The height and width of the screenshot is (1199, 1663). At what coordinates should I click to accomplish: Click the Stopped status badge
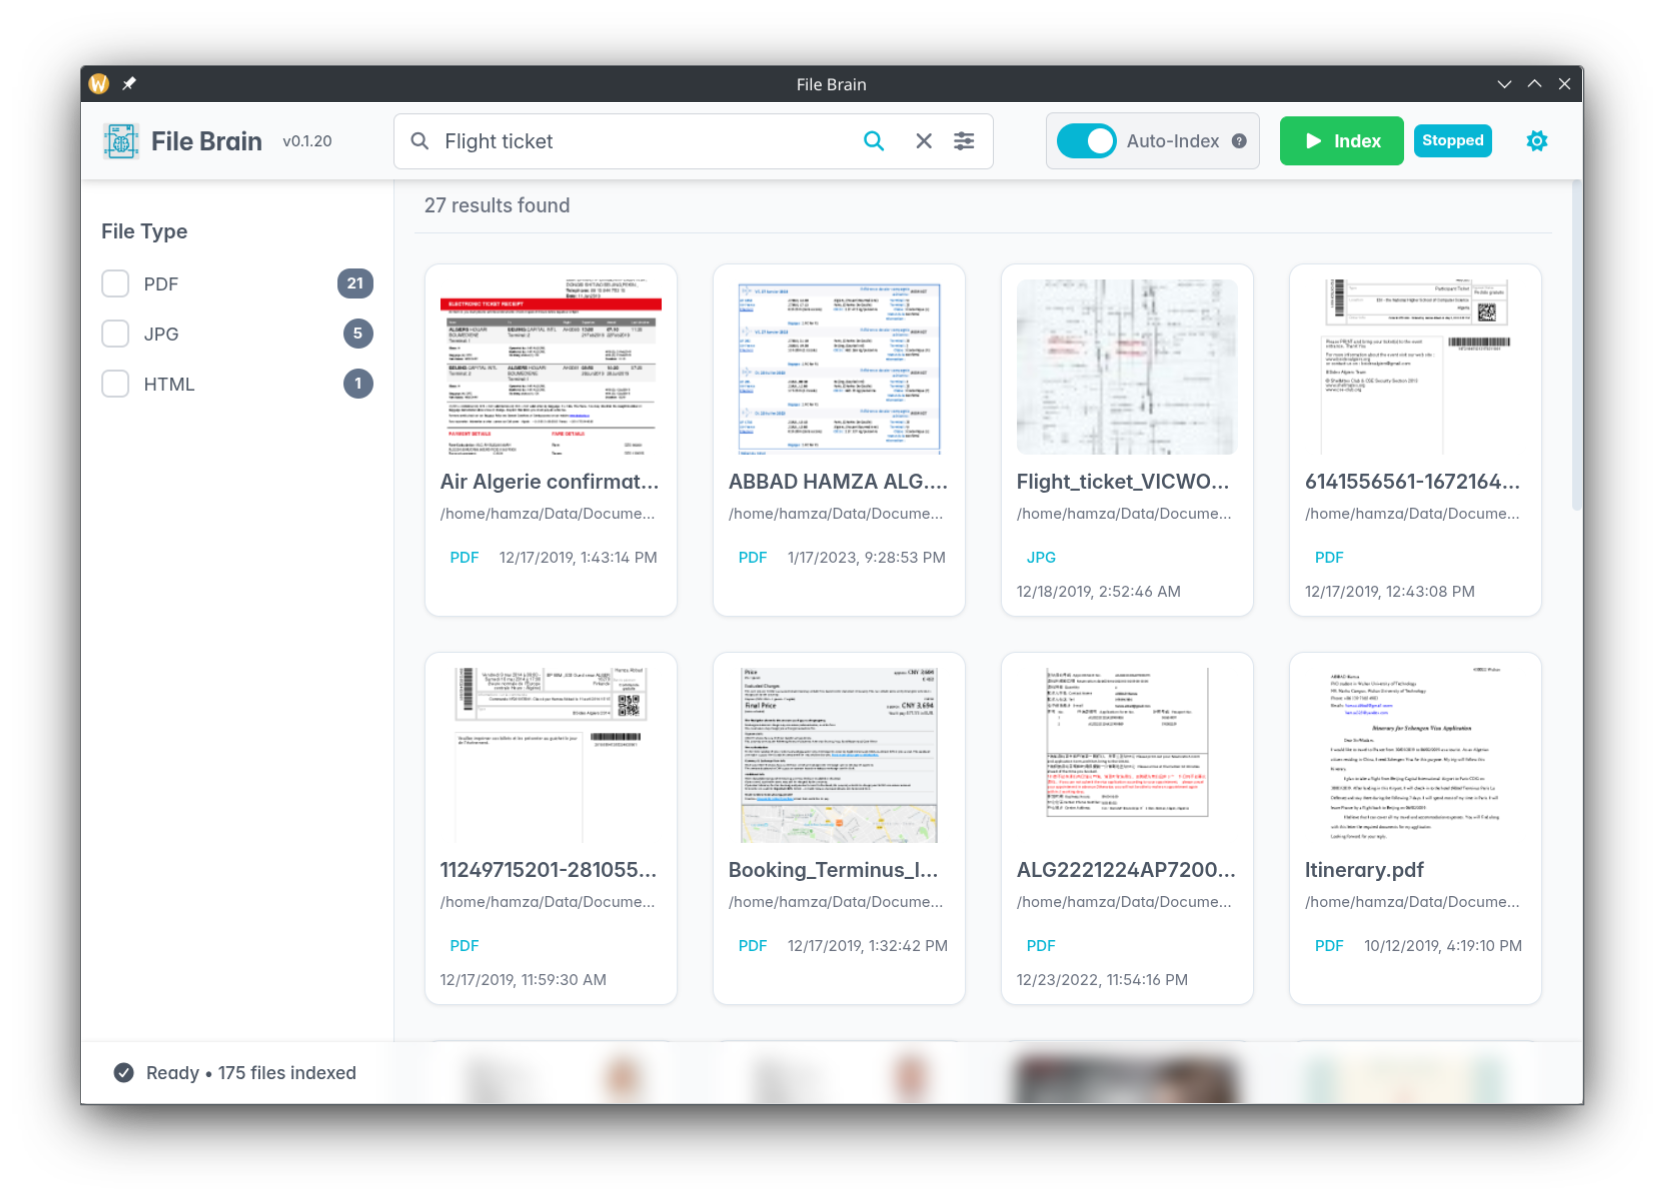[x=1452, y=140]
